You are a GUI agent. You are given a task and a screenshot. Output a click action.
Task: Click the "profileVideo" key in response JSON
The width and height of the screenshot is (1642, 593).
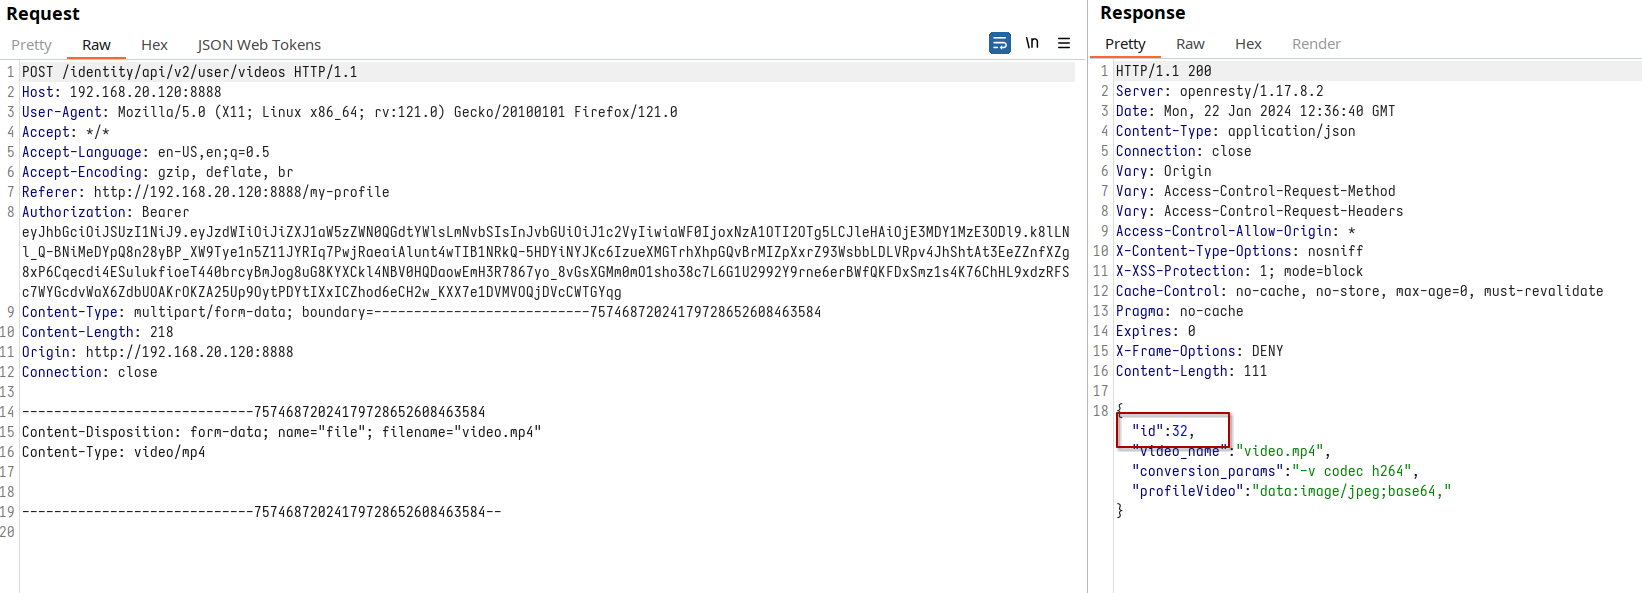[1188, 491]
